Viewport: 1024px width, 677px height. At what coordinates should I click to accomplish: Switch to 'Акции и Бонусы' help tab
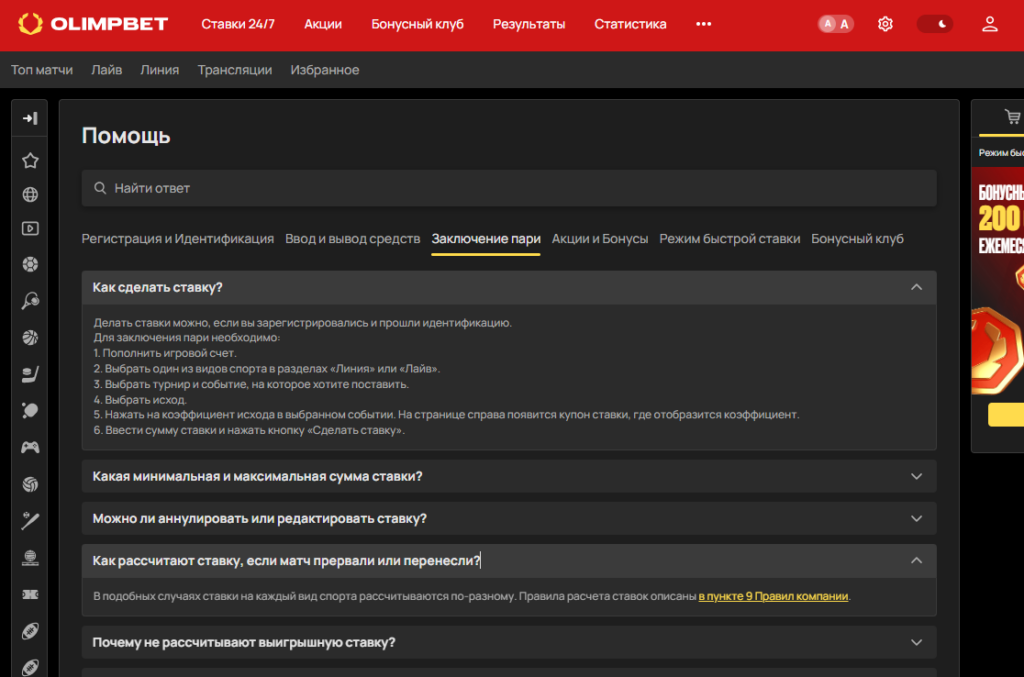600,239
